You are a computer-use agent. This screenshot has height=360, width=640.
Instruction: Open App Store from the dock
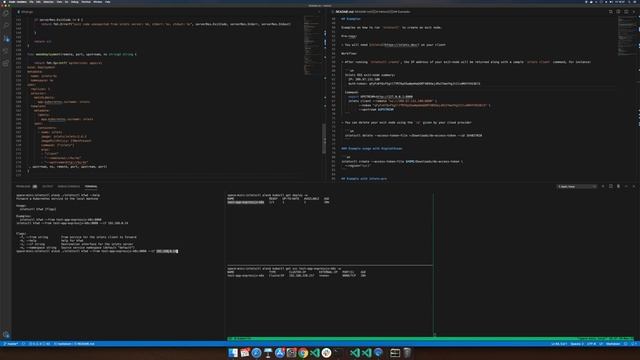tap(280, 353)
